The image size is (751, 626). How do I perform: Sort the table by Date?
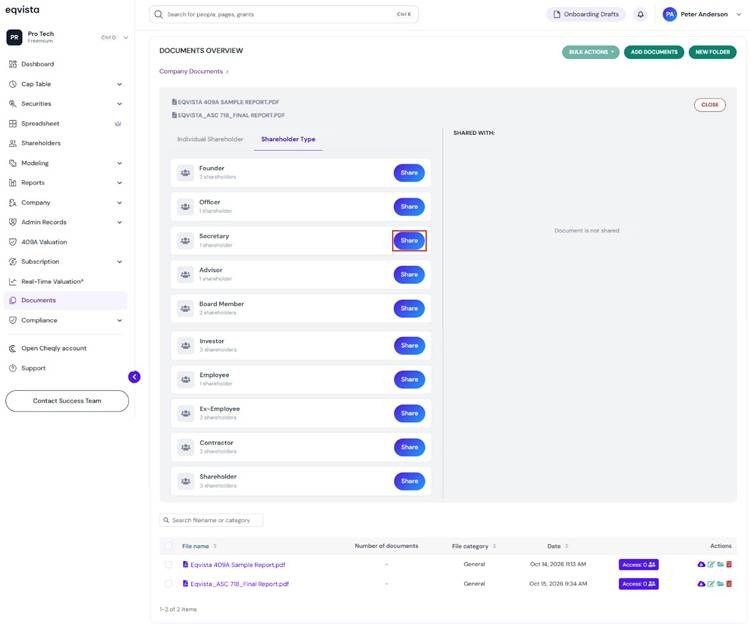coord(558,546)
